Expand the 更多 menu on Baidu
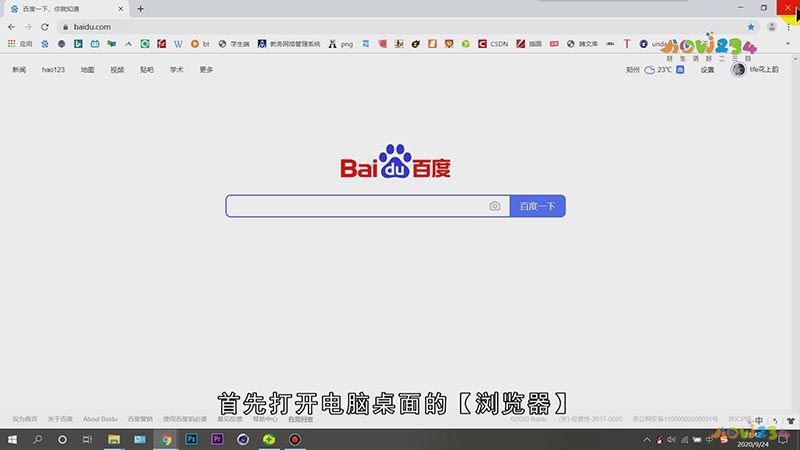Image resolution: width=800 pixels, height=450 pixels. (x=206, y=69)
